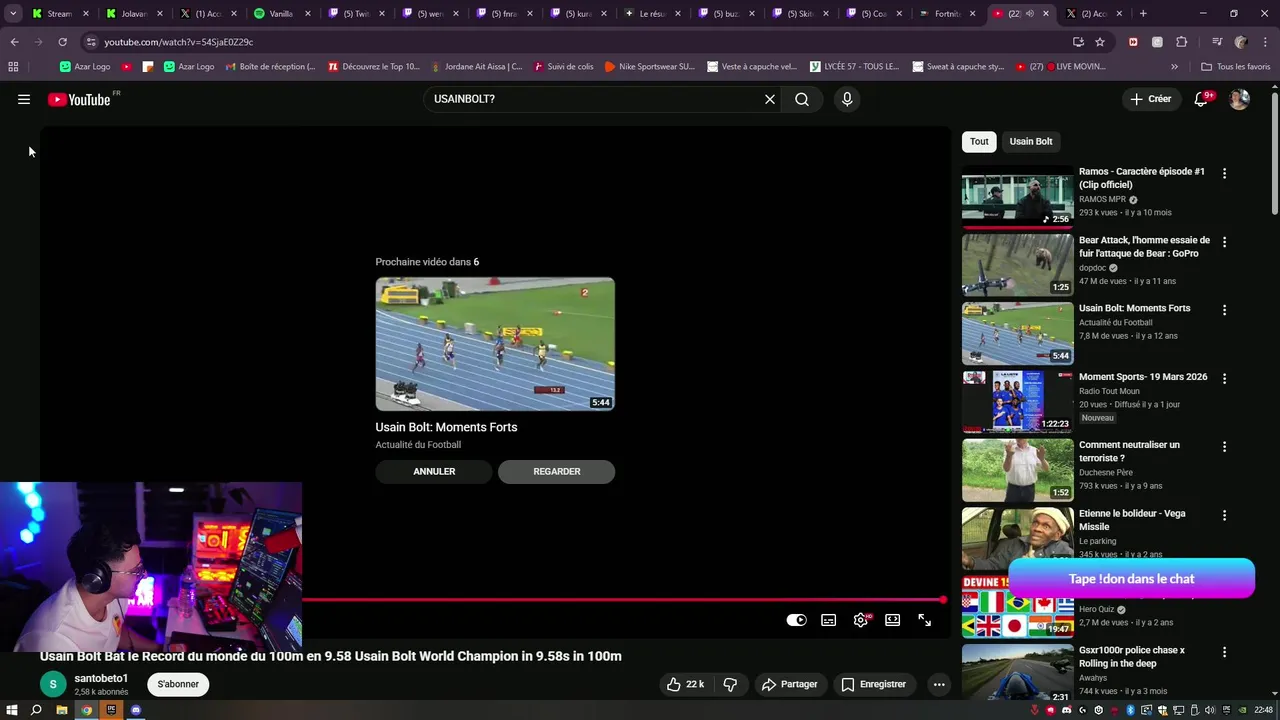Dislike the video
The width and height of the screenshot is (1280, 720).
click(730, 684)
